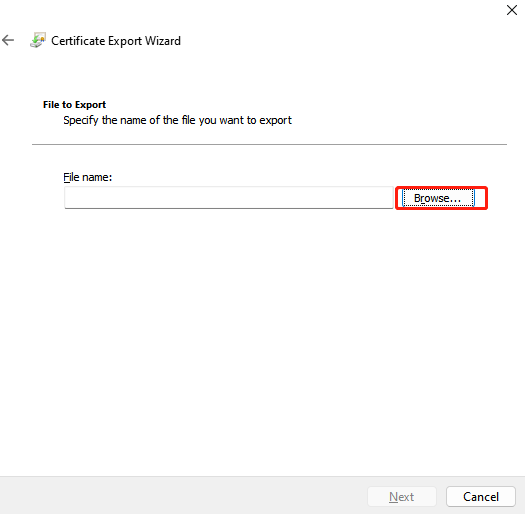Go back using the left arrow icon
This screenshot has width=525, height=514.
pos(8,41)
